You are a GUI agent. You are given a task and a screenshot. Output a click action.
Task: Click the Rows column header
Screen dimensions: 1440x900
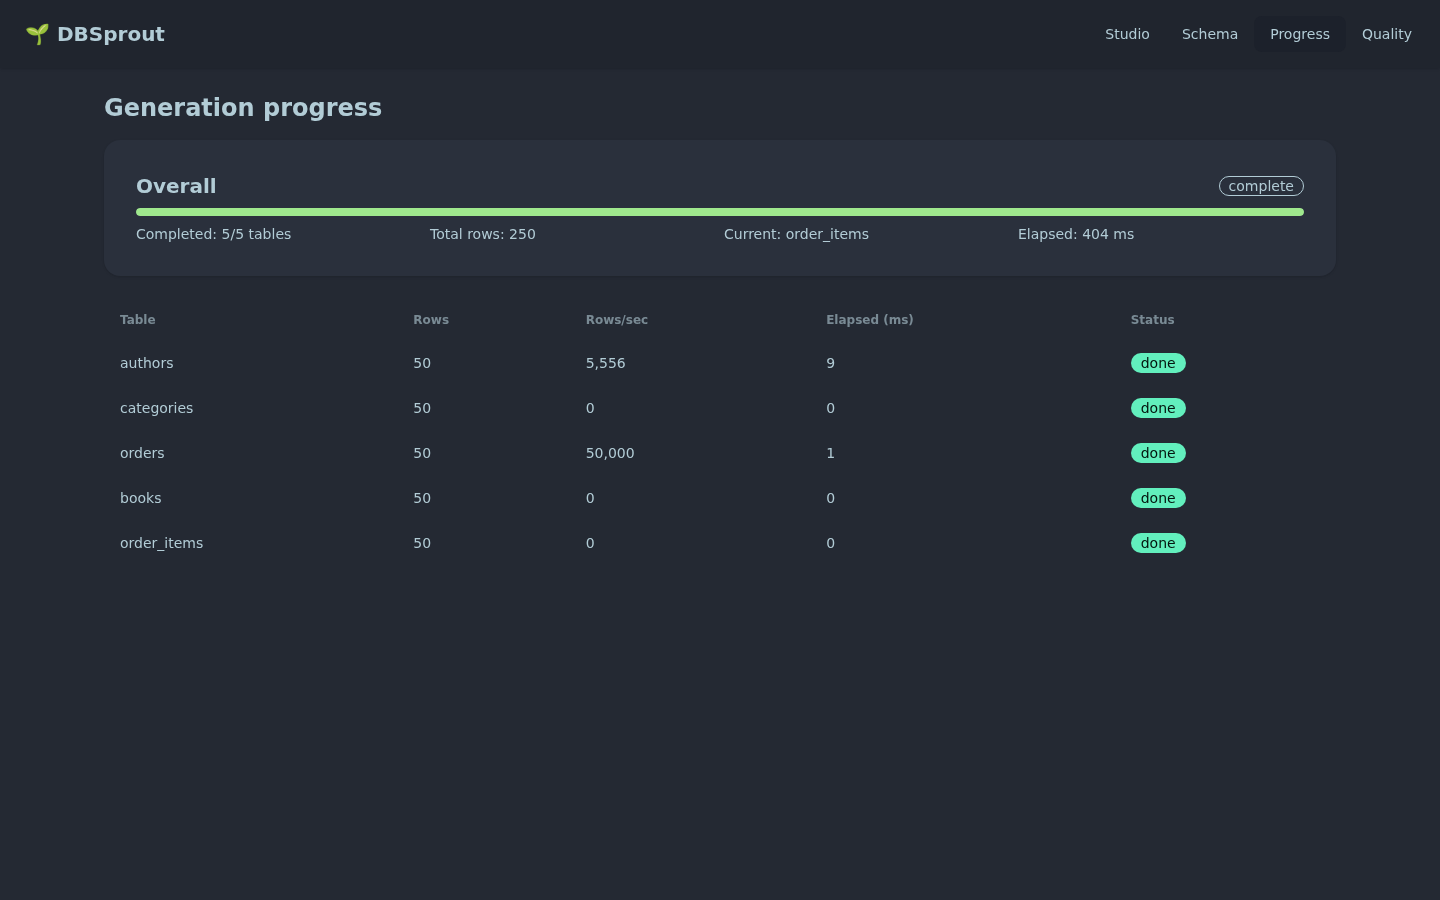pos(431,320)
